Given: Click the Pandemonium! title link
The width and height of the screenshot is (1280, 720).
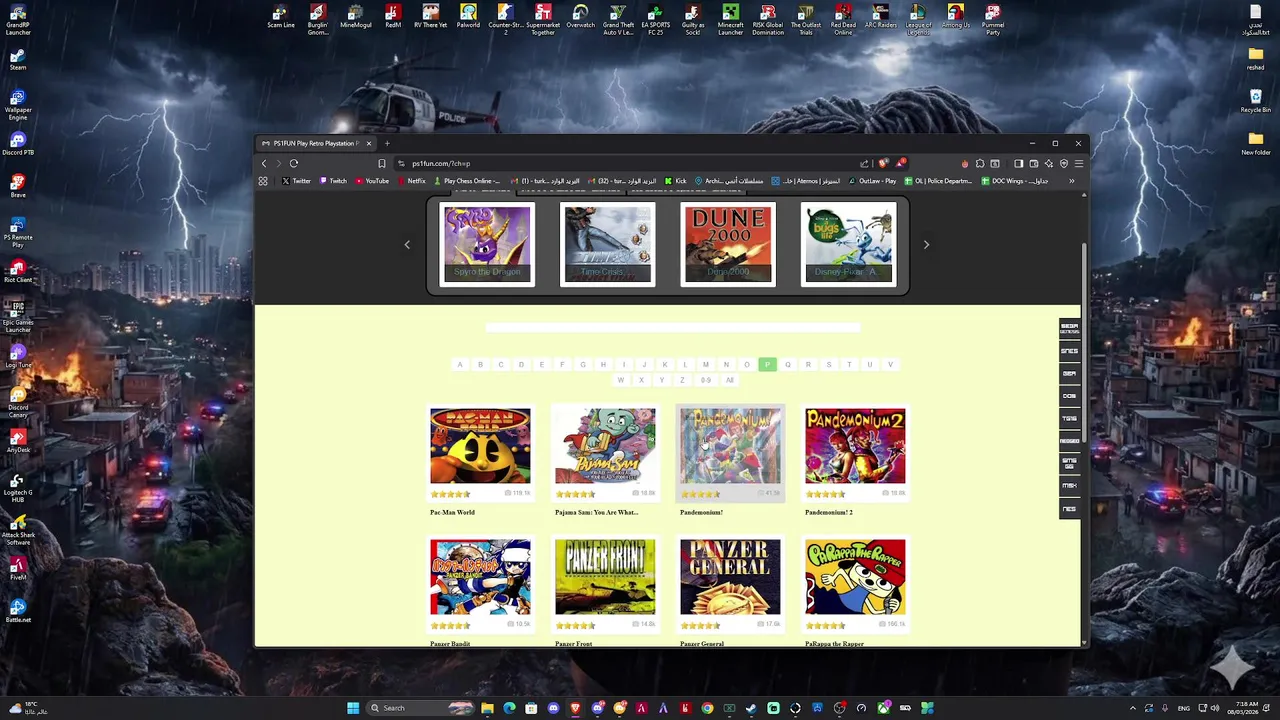Looking at the screenshot, I should click(x=701, y=512).
